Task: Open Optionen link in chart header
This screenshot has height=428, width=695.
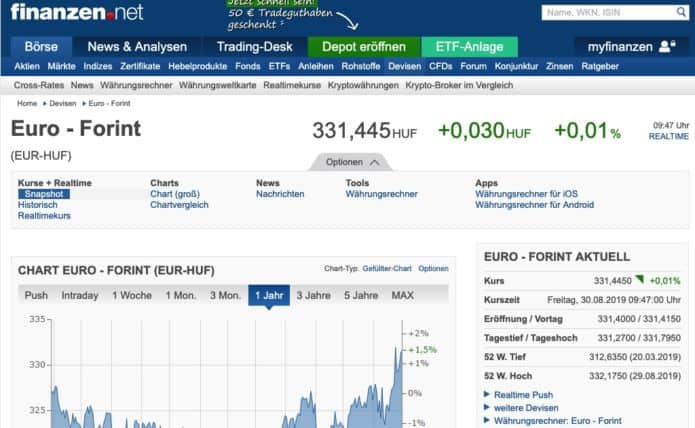Action: tap(433, 268)
